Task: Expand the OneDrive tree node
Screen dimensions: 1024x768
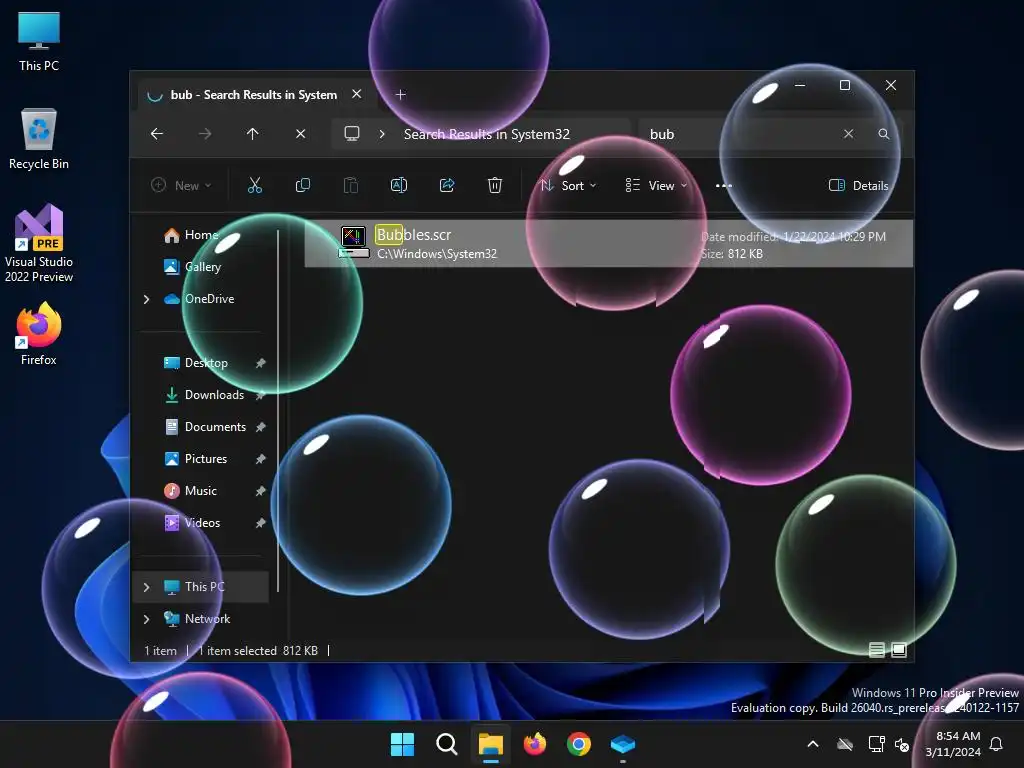Action: [146, 299]
